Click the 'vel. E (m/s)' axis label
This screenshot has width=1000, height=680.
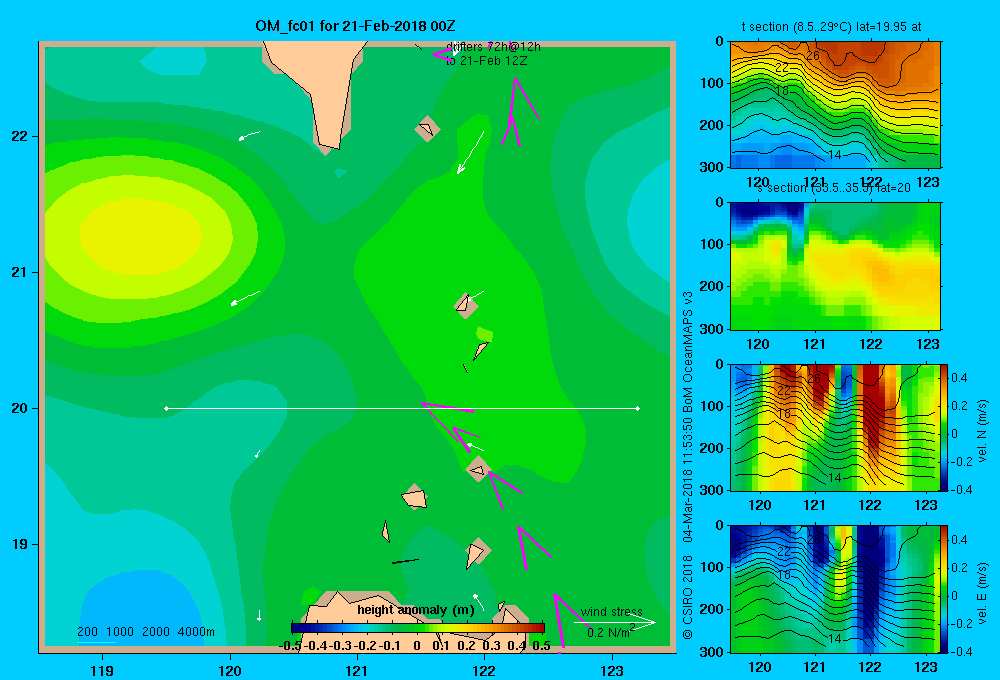(x=983, y=593)
